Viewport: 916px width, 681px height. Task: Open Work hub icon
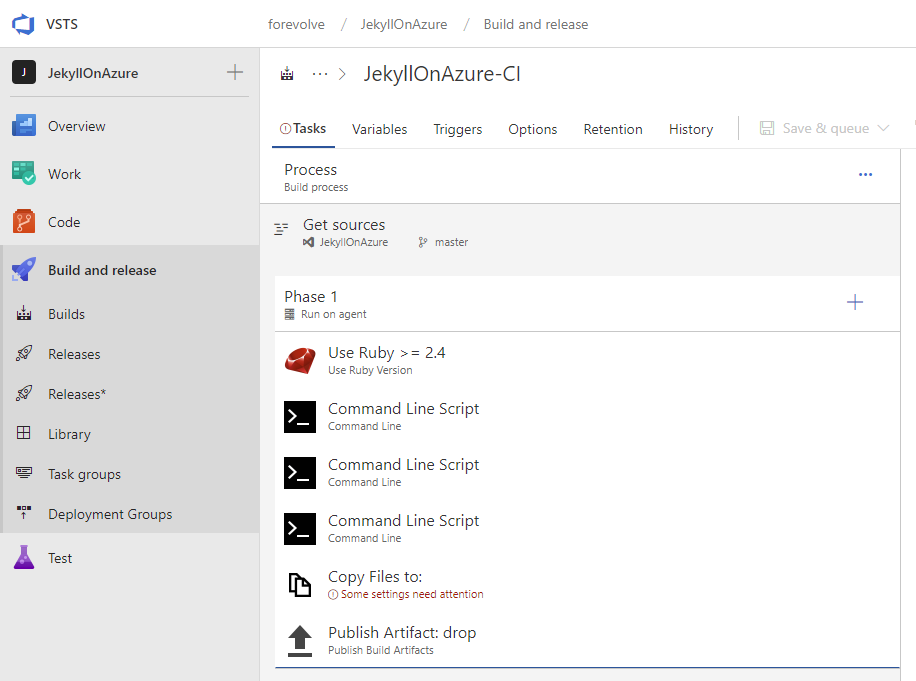(24, 173)
